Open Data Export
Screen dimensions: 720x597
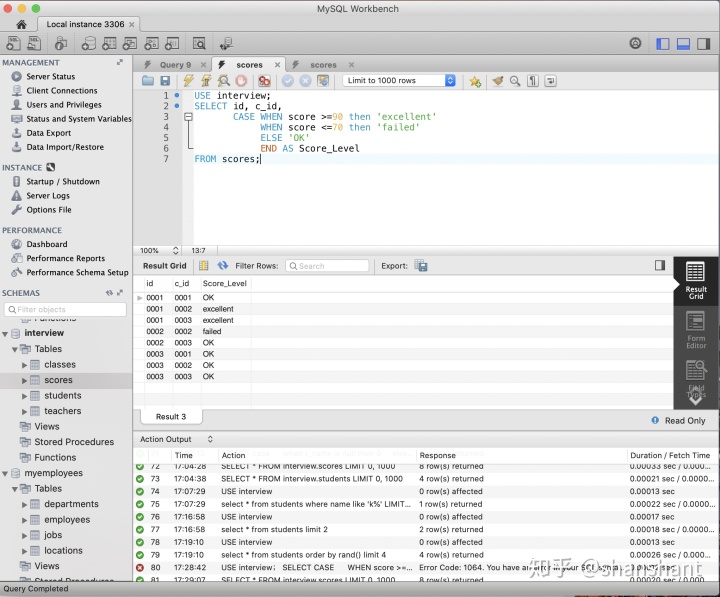pos(49,133)
